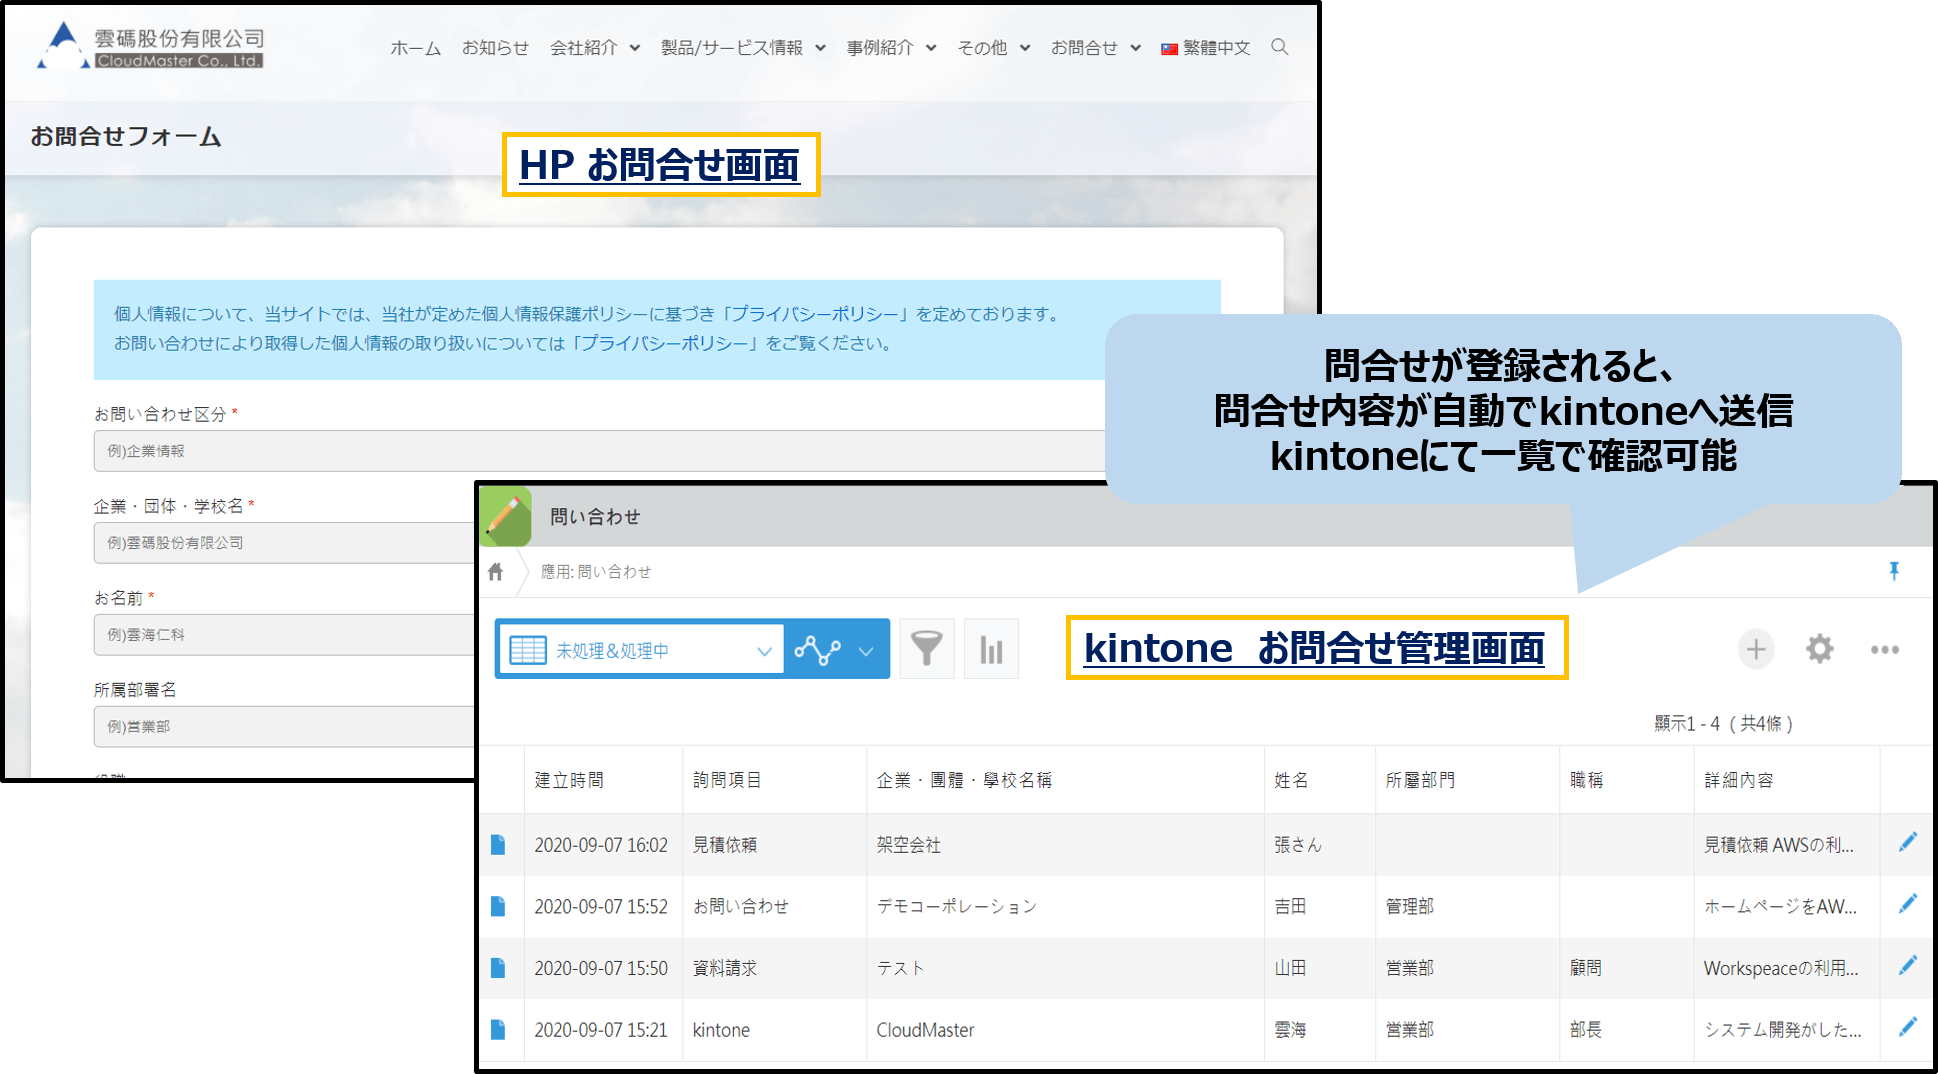Click the 2020-09-07 15:50 timestamp cell
This screenshot has width=1938, height=1074.
[x=601, y=968]
